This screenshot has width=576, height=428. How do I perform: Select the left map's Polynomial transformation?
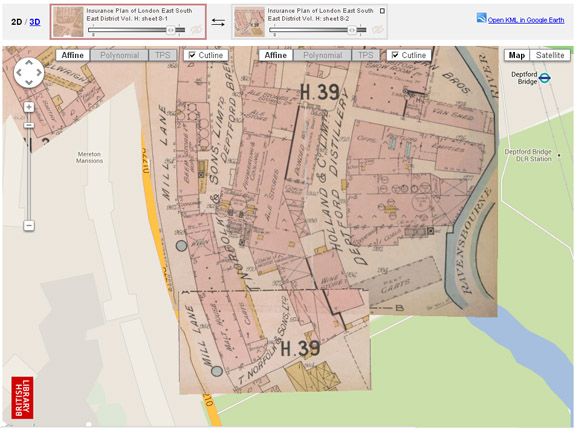click(x=119, y=55)
